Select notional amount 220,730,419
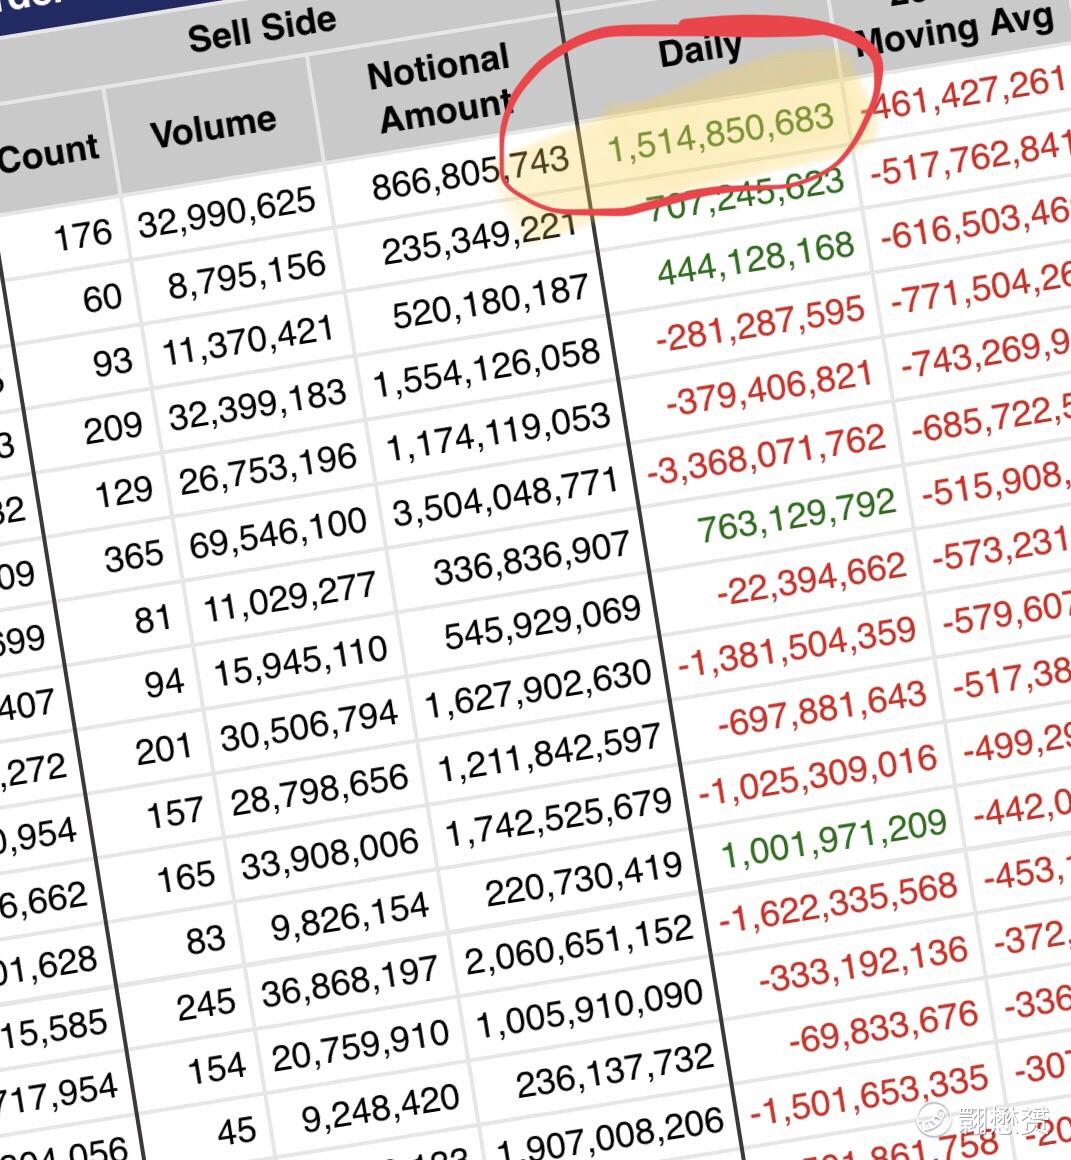Viewport: 1071px width, 1160px height. pos(584,879)
